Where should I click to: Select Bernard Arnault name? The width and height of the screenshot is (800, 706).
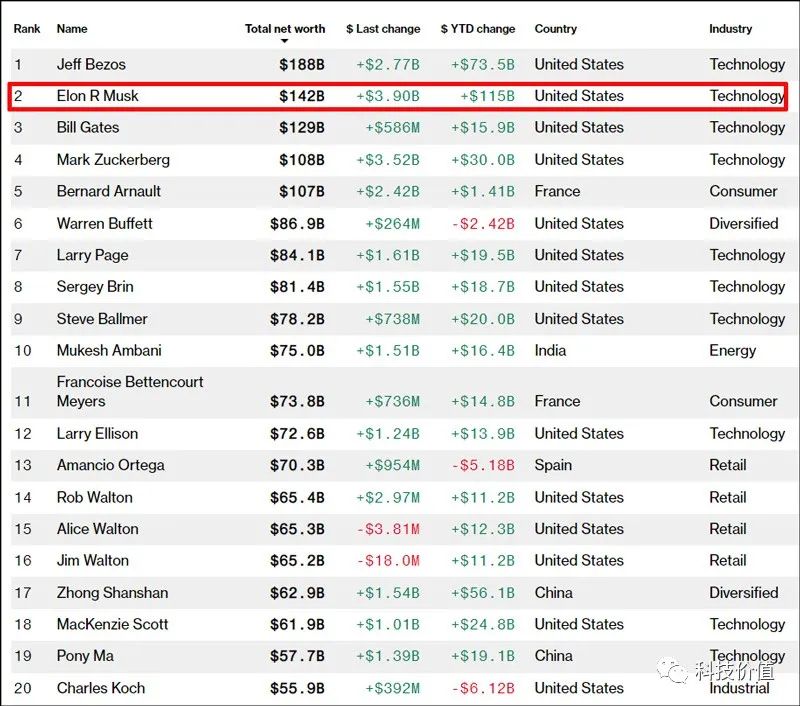[109, 191]
